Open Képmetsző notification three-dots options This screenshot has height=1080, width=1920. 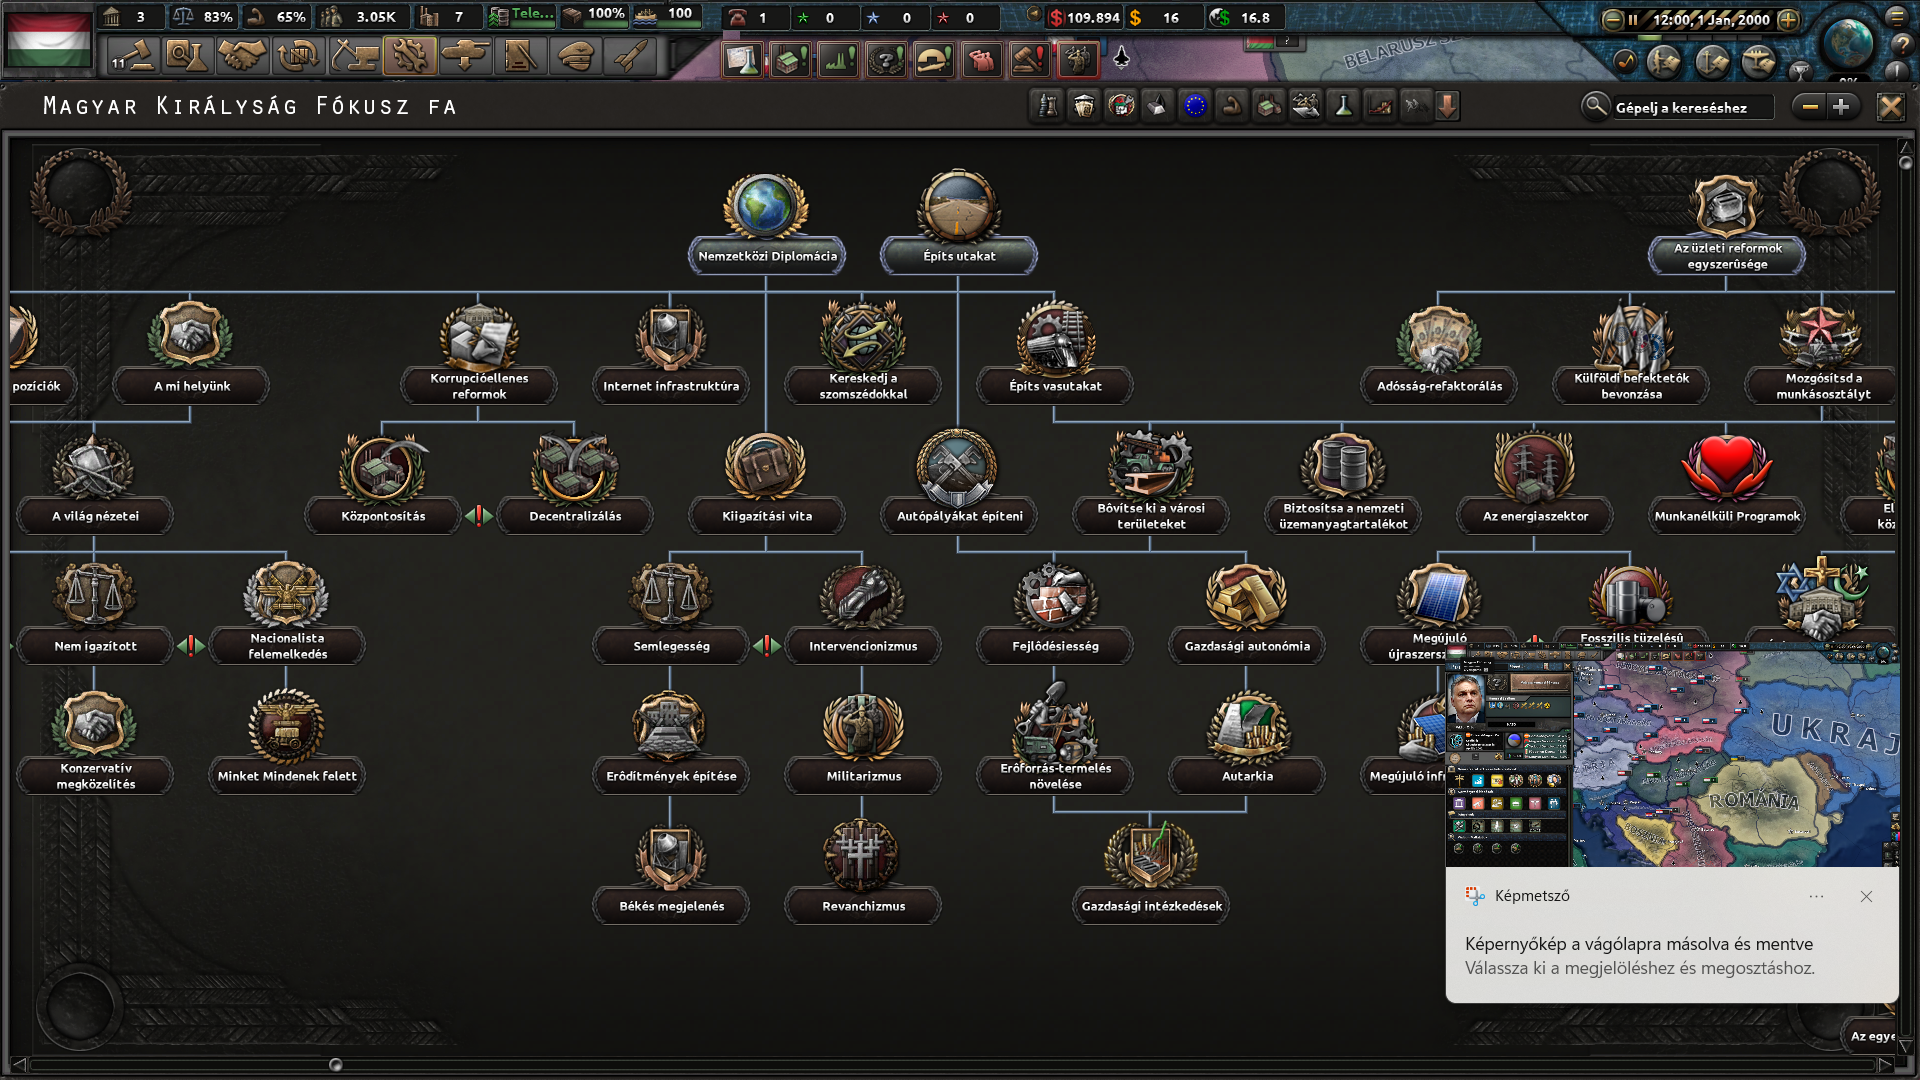coord(1816,897)
